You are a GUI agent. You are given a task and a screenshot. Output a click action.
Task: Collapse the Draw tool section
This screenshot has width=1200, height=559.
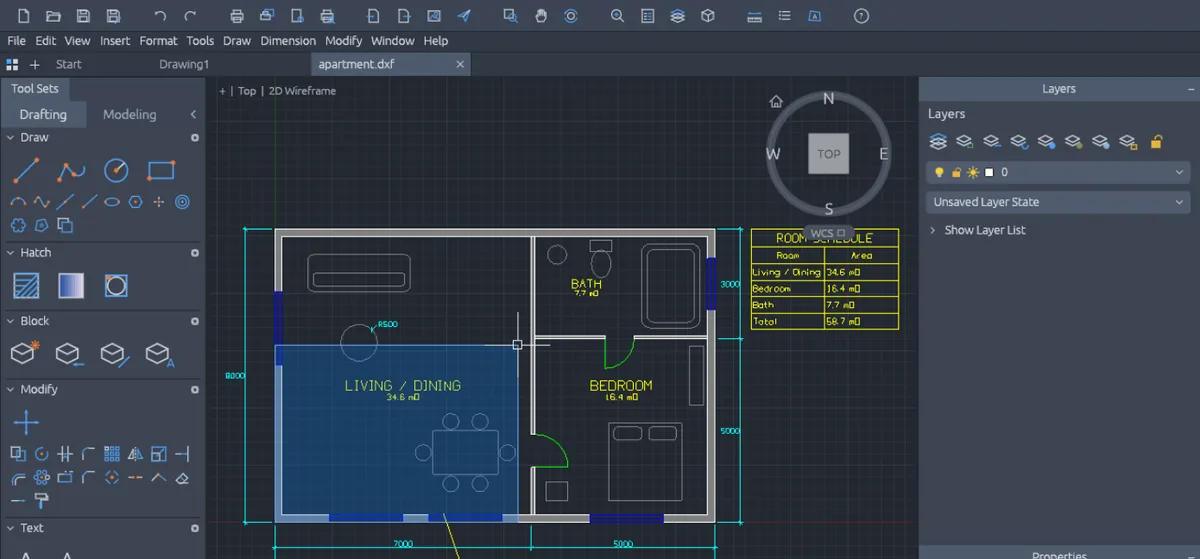[10, 138]
